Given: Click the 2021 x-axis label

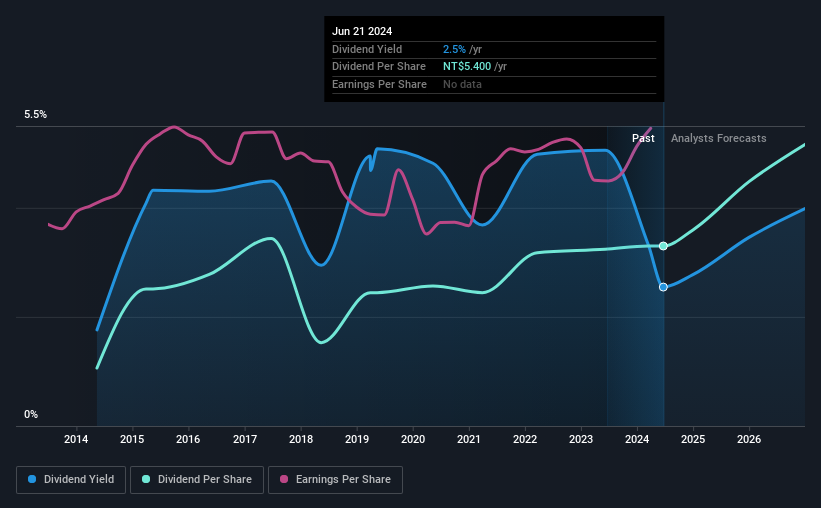Looking at the screenshot, I should click(x=469, y=439).
